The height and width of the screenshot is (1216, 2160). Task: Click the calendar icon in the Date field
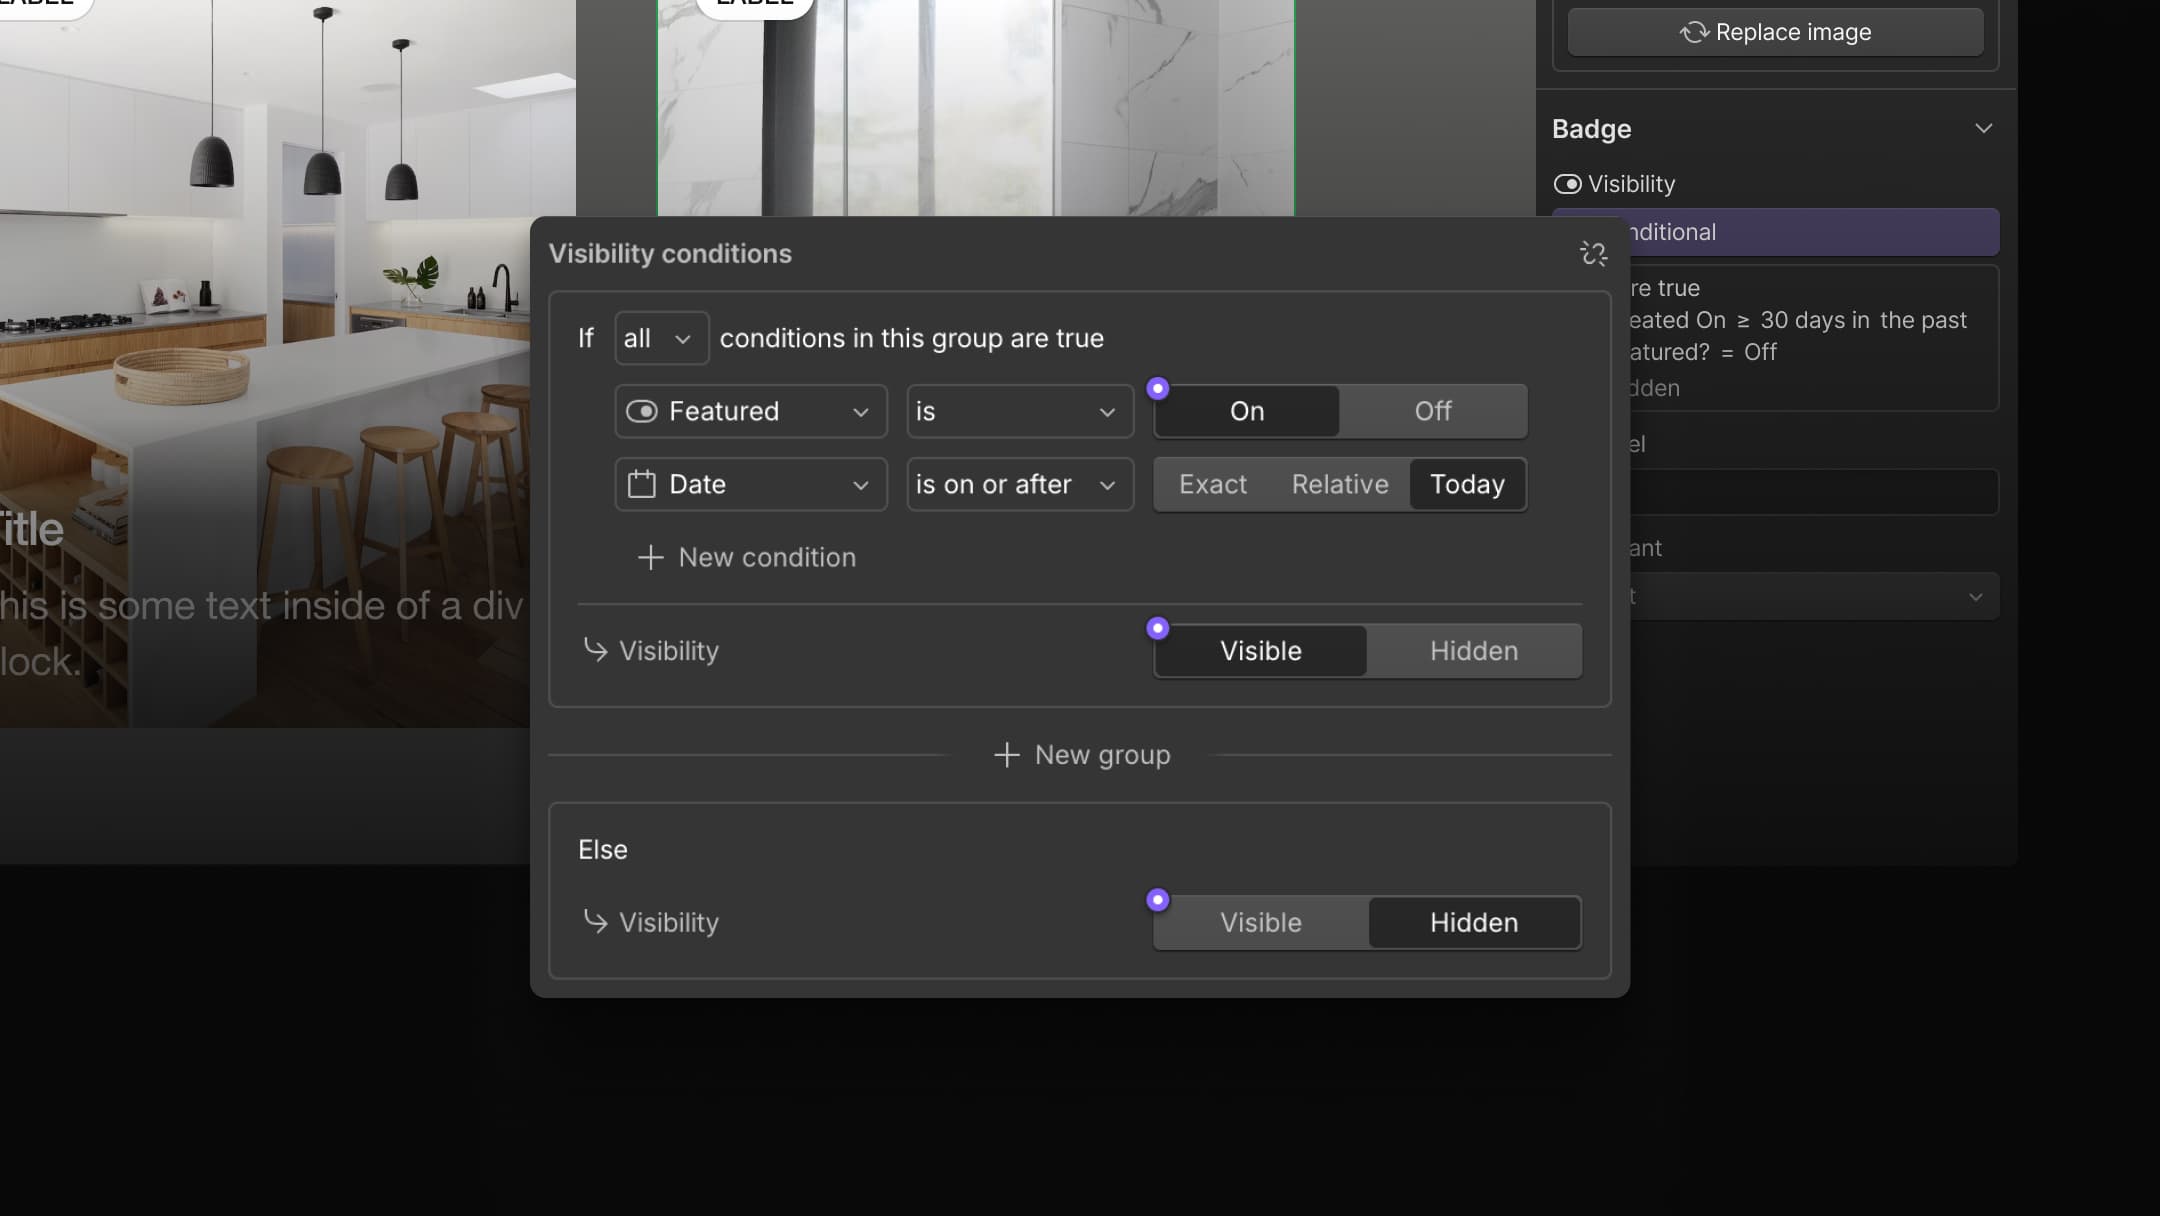pyautogui.click(x=641, y=485)
